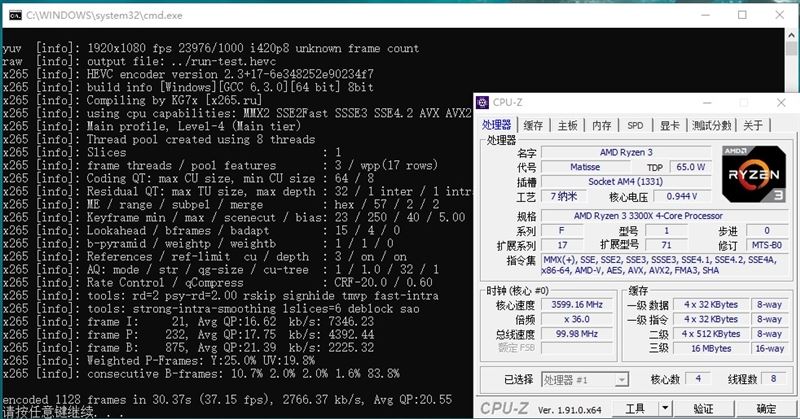The height and width of the screenshot is (419, 800).
Task: Click the 65.0 W TDP value
Action: point(690,167)
